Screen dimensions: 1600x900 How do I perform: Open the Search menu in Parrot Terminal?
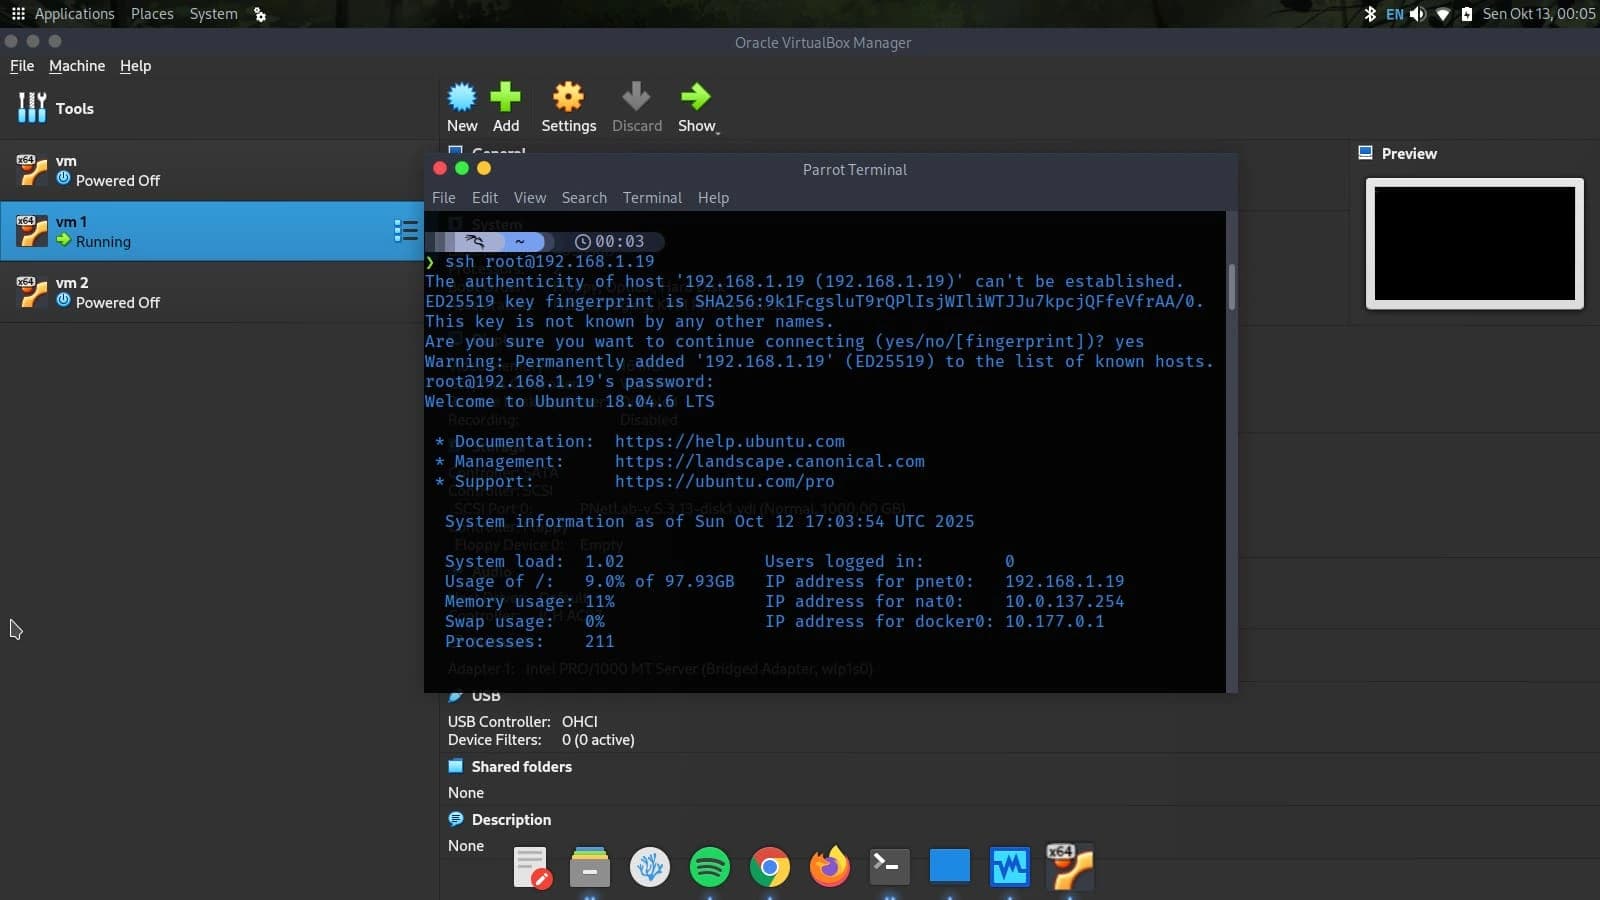(x=584, y=197)
